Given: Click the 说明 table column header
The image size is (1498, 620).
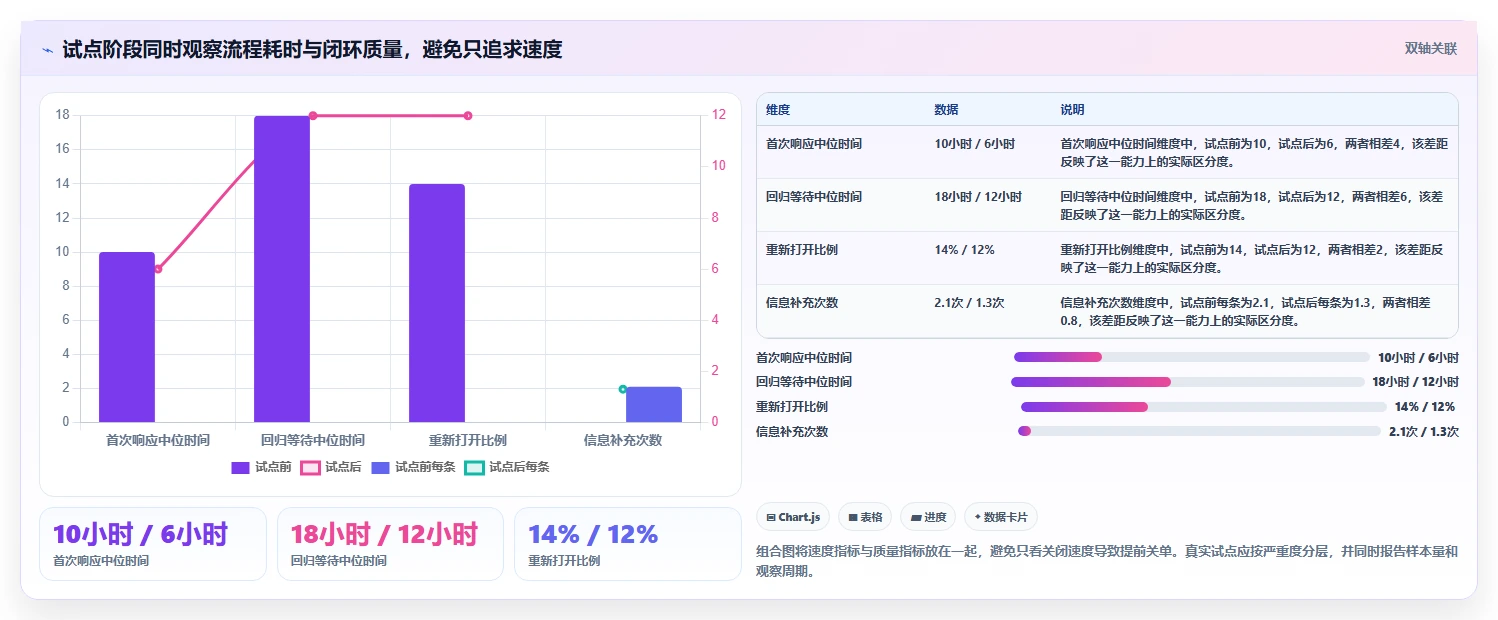Looking at the screenshot, I should tap(1072, 110).
